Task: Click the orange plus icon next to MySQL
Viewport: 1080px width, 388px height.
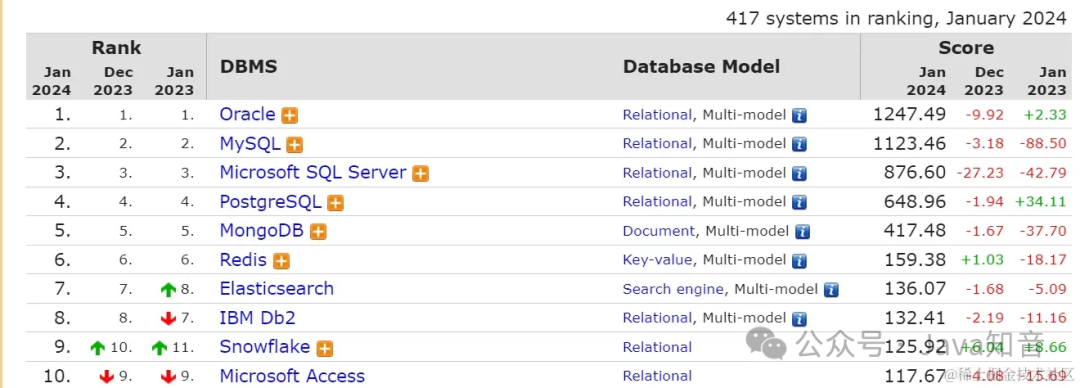Action: coord(295,145)
